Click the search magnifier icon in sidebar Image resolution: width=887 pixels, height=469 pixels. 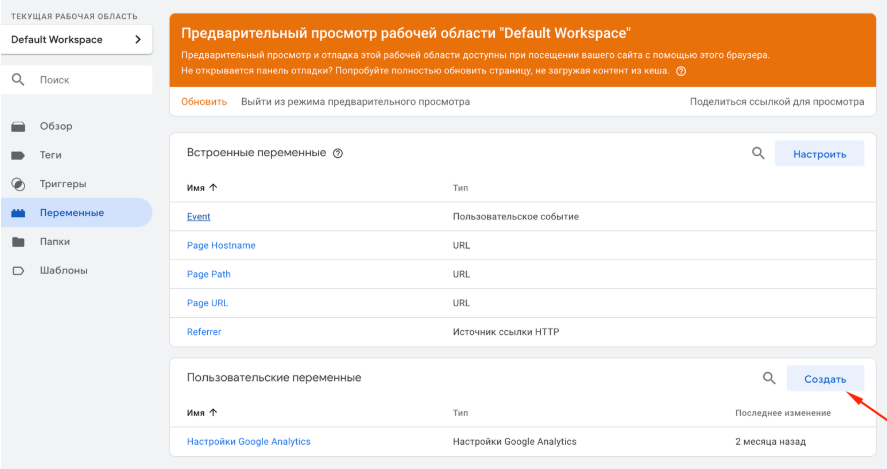coord(18,79)
